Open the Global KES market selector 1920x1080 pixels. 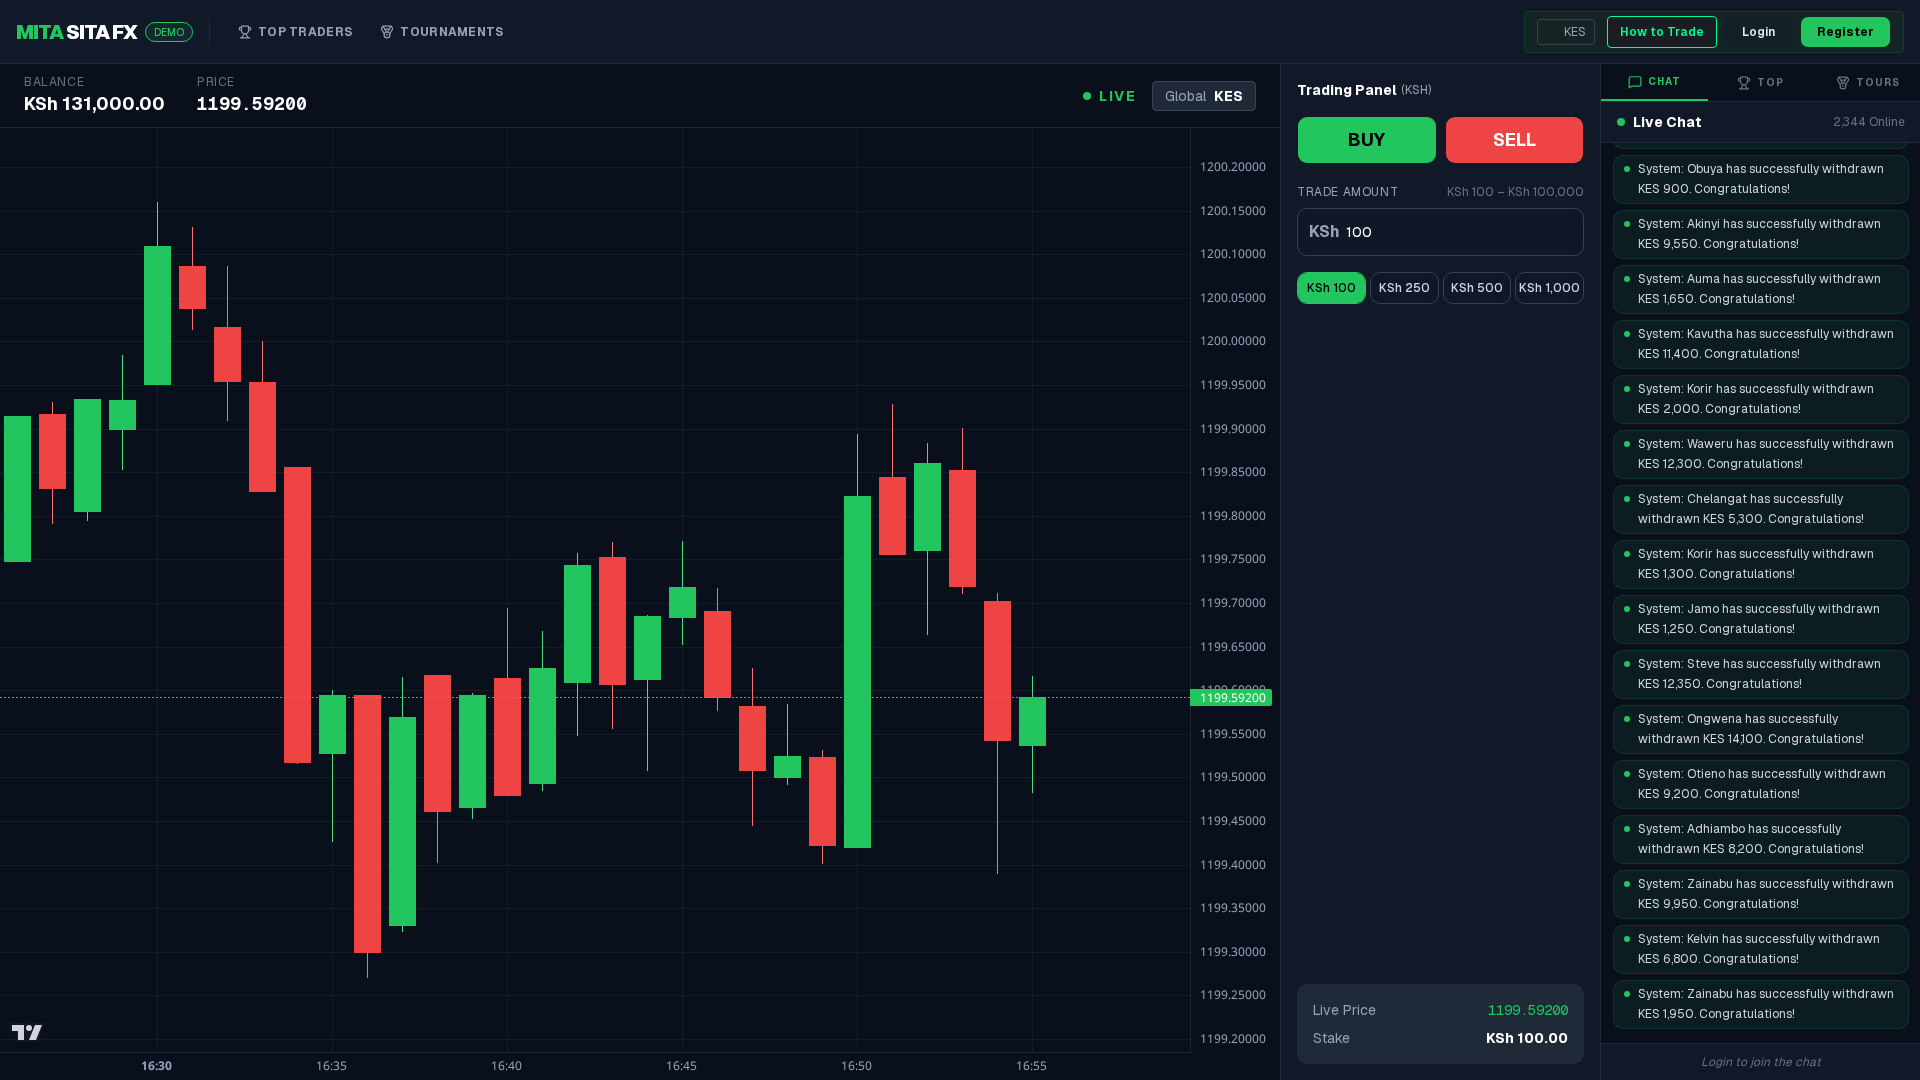pos(1204,96)
